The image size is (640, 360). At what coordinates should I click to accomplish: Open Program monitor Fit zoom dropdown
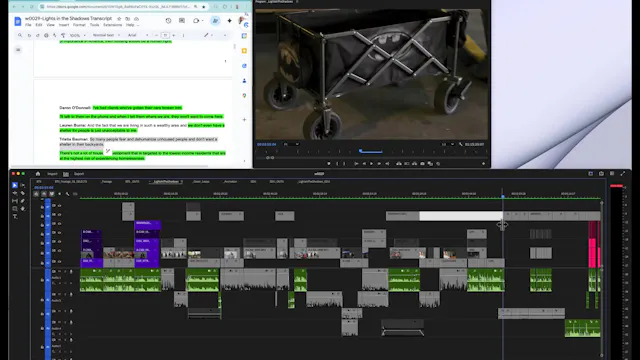pos(291,144)
